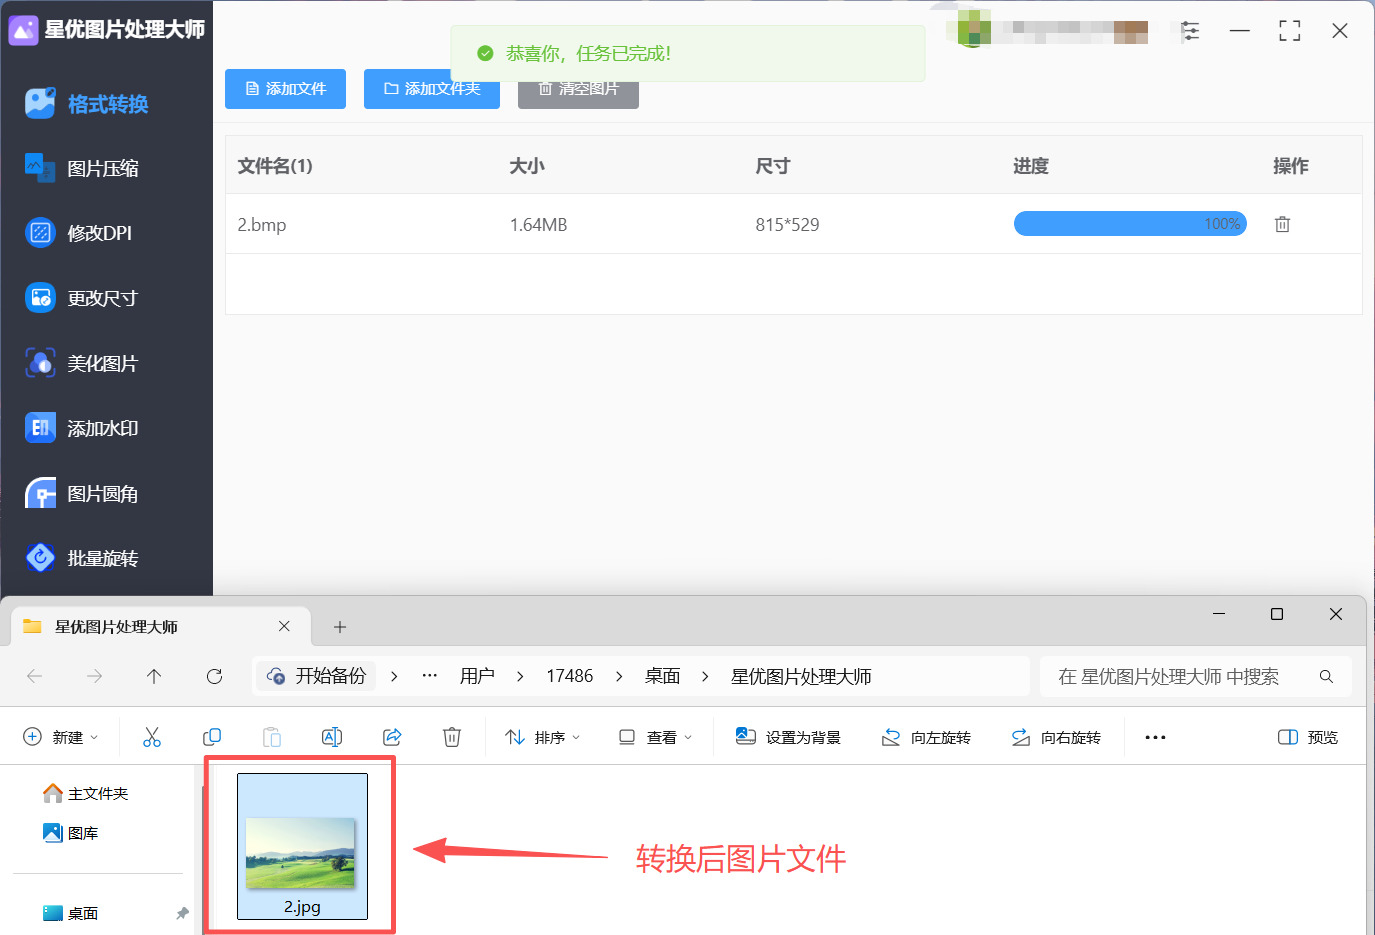Go up one folder level in Explorer

point(154,676)
